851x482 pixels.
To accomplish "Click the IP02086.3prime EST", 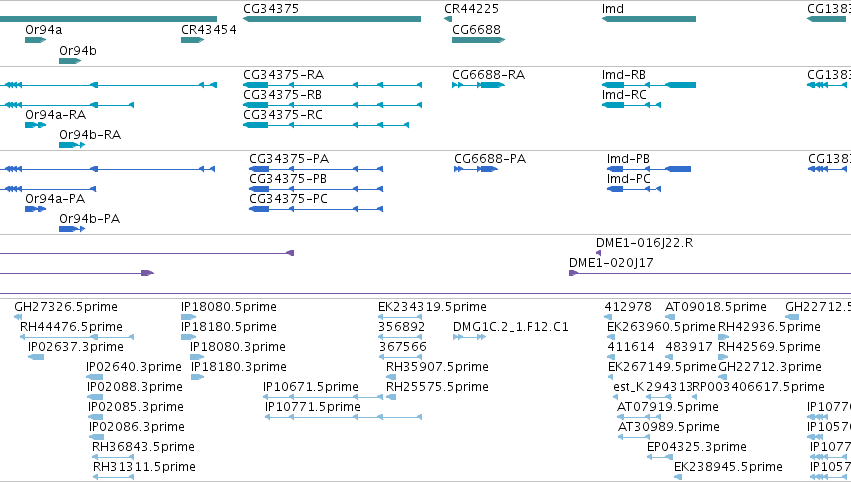I will [96, 437].
